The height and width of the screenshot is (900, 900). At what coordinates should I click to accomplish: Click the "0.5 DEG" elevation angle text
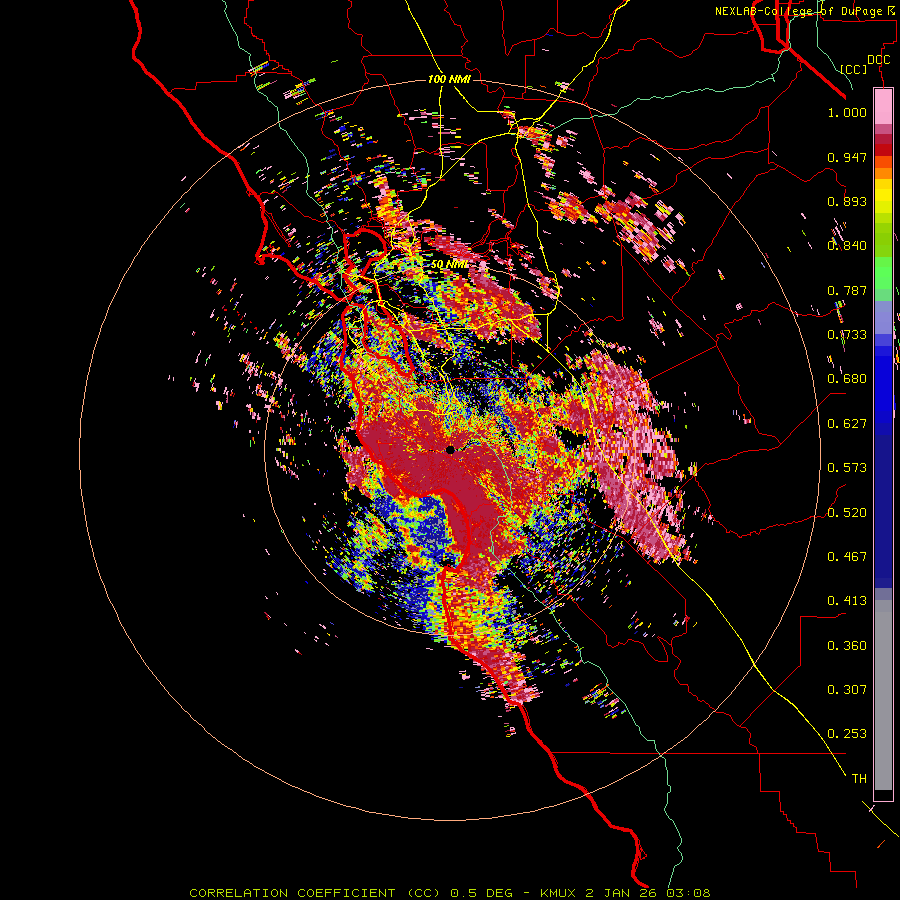point(480,893)
